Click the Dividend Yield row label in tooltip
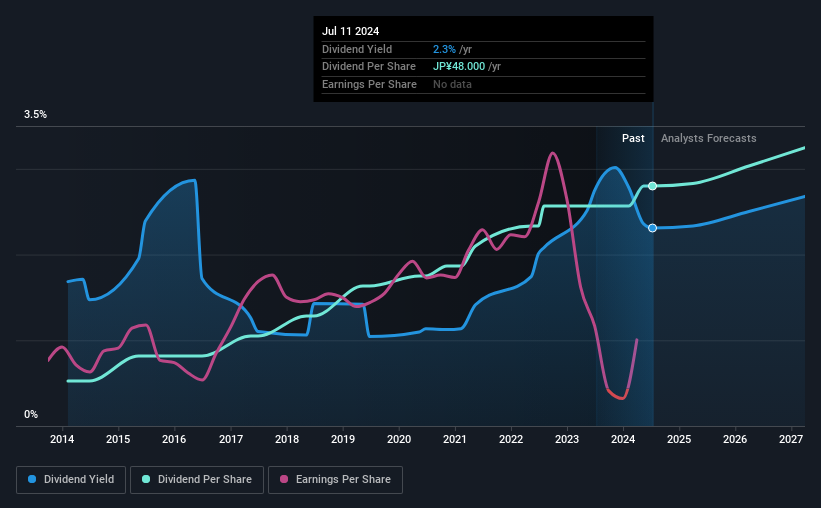 click(357, 49)
